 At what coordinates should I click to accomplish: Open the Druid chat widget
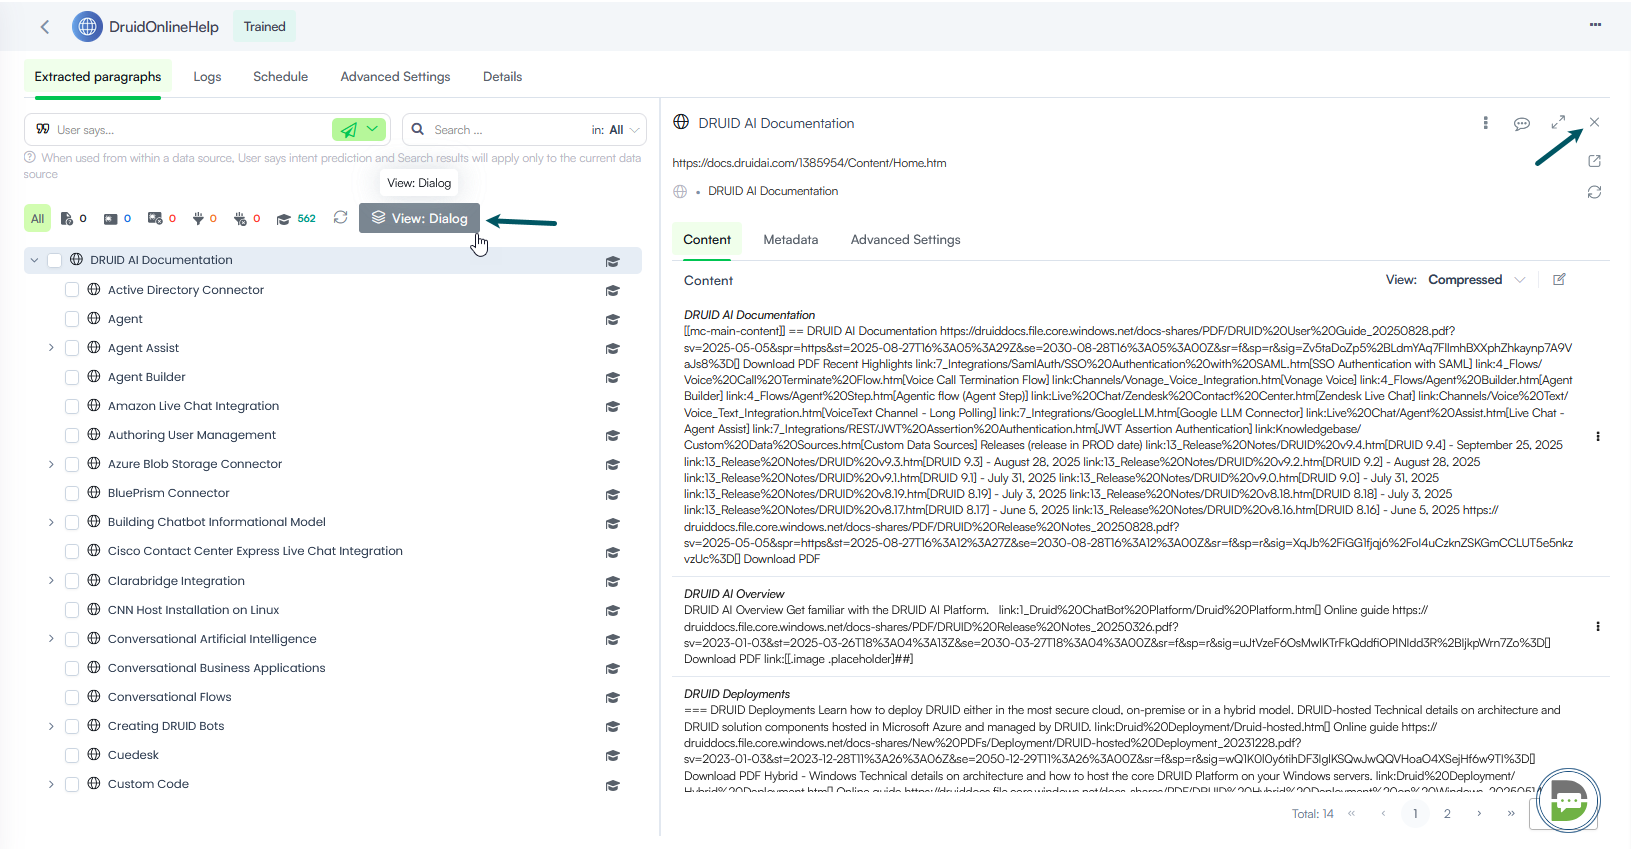point(1568,800)
